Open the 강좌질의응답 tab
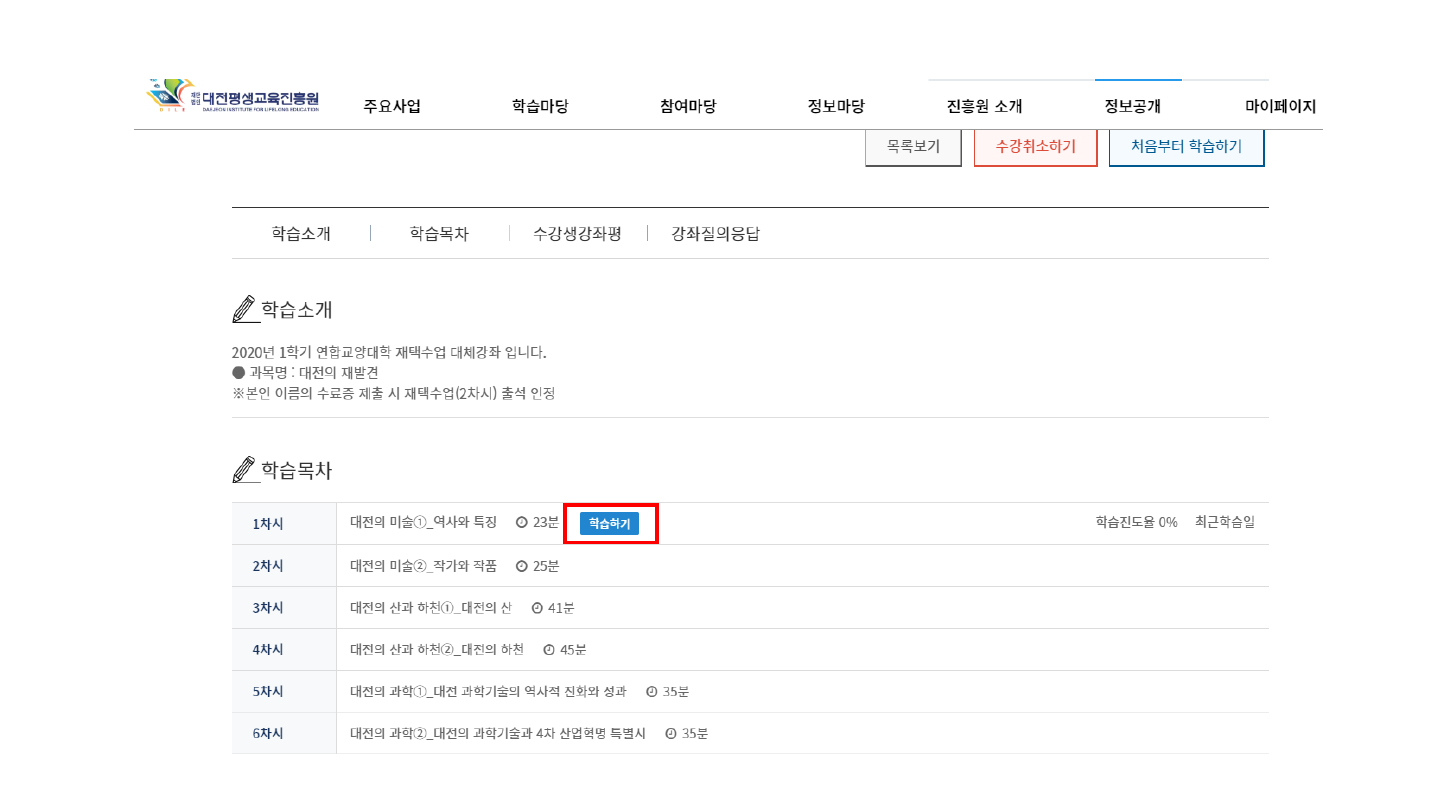 coord(715,234)
